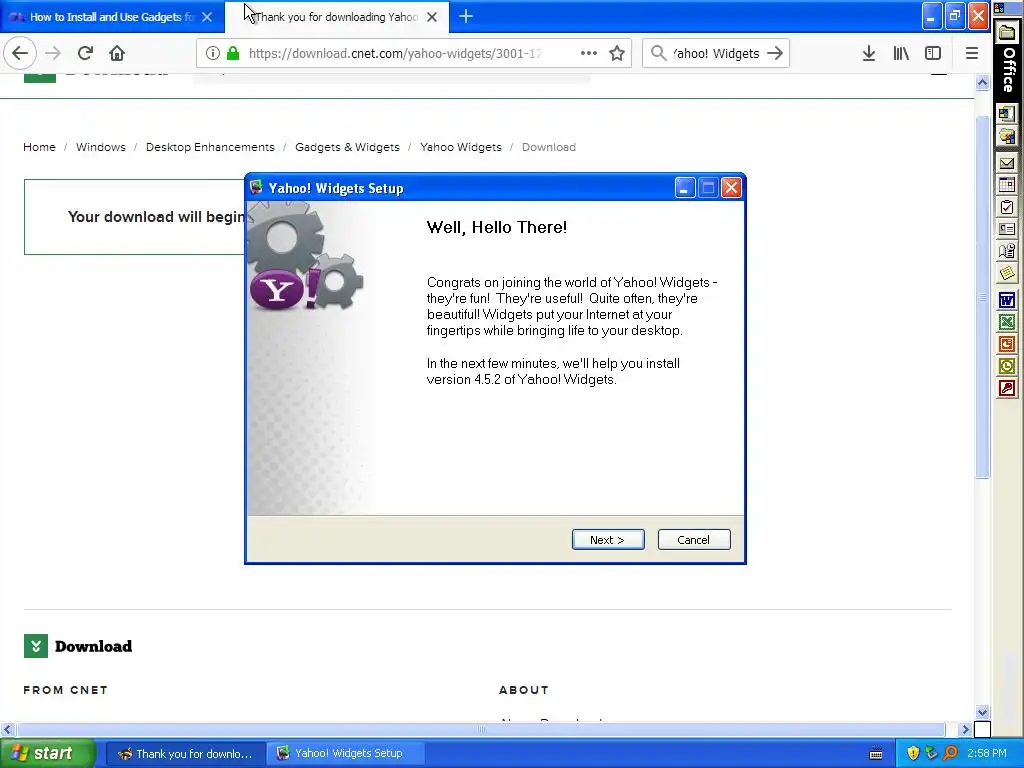
Task: Open New Journal Entry icon in Office bar
Action: coord(1007,251)
